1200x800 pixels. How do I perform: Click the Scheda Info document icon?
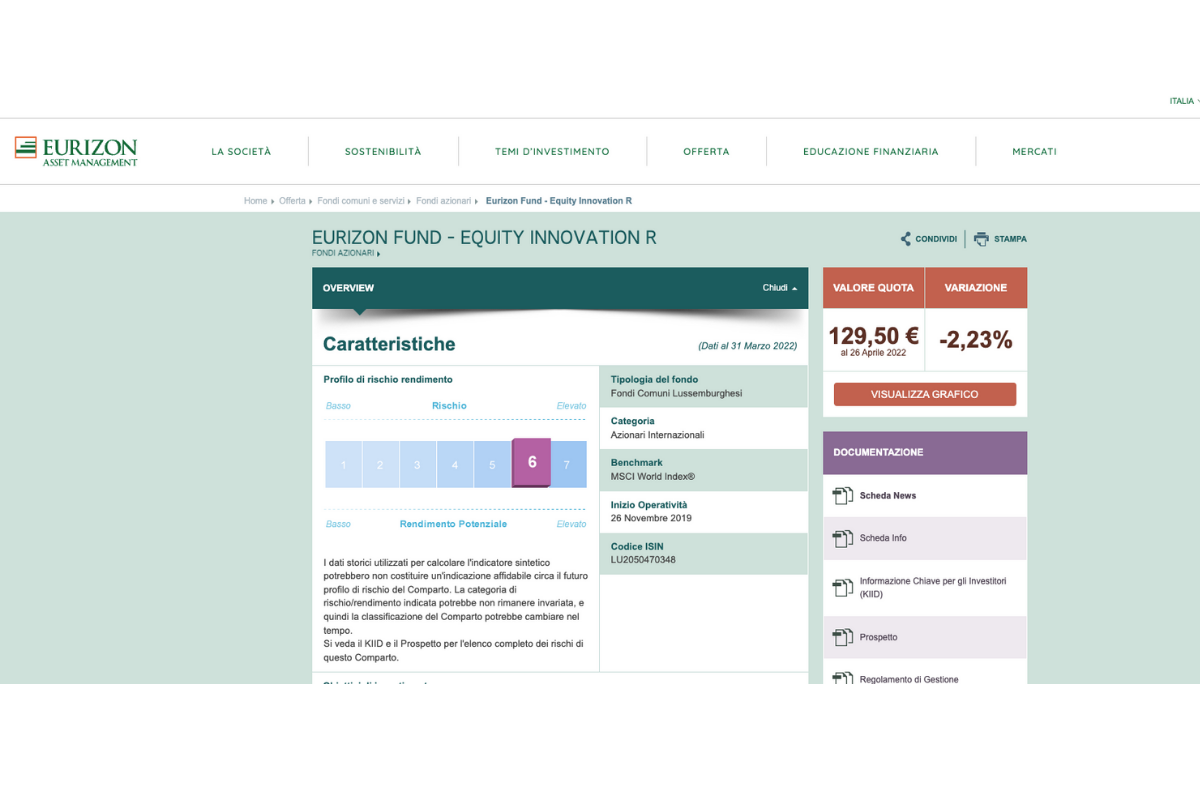pyautogui.click(x=842, y=538)
